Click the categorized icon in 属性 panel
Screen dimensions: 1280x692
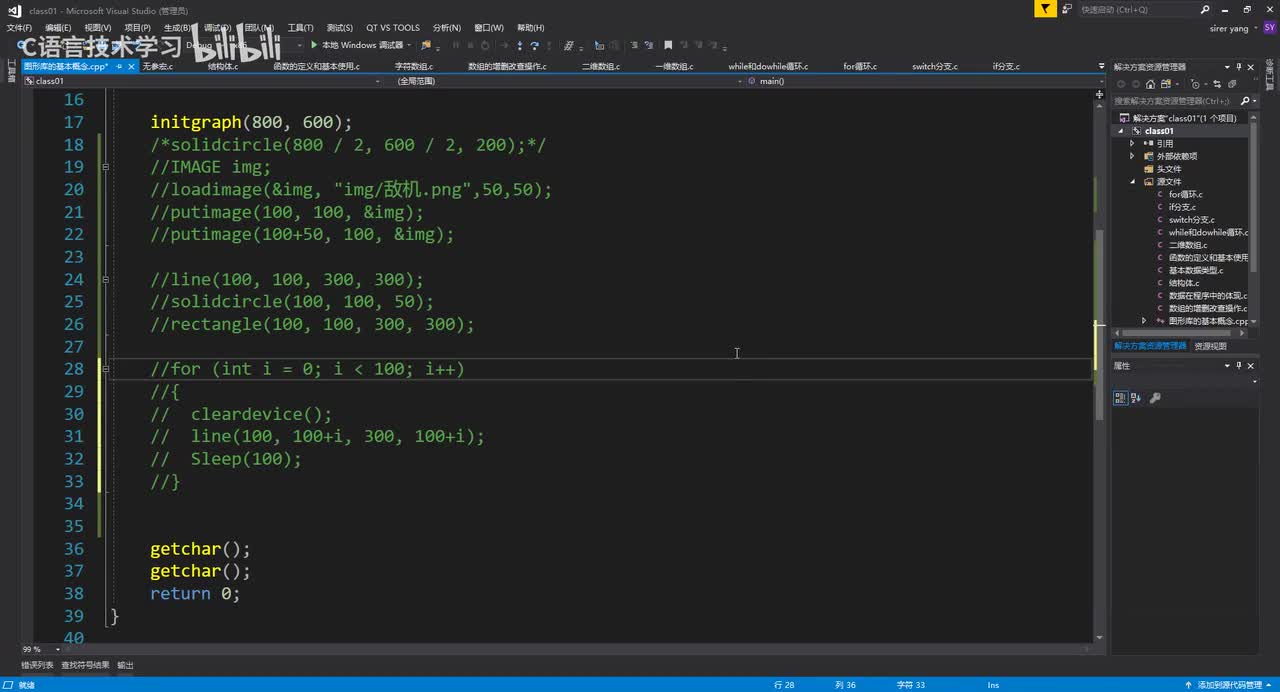point(1121,398)
